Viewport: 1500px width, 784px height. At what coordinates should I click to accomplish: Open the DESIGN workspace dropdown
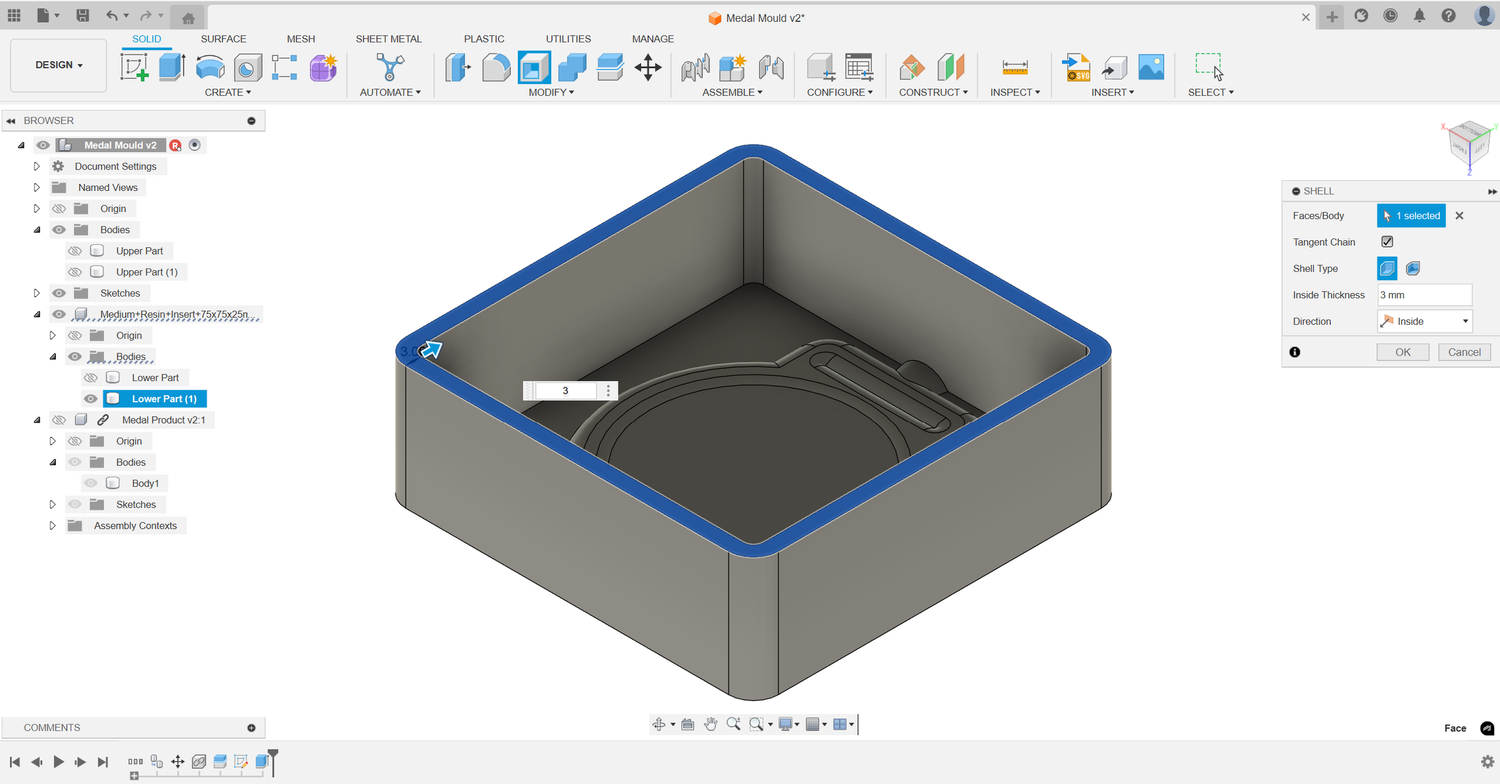click(59, 65)
